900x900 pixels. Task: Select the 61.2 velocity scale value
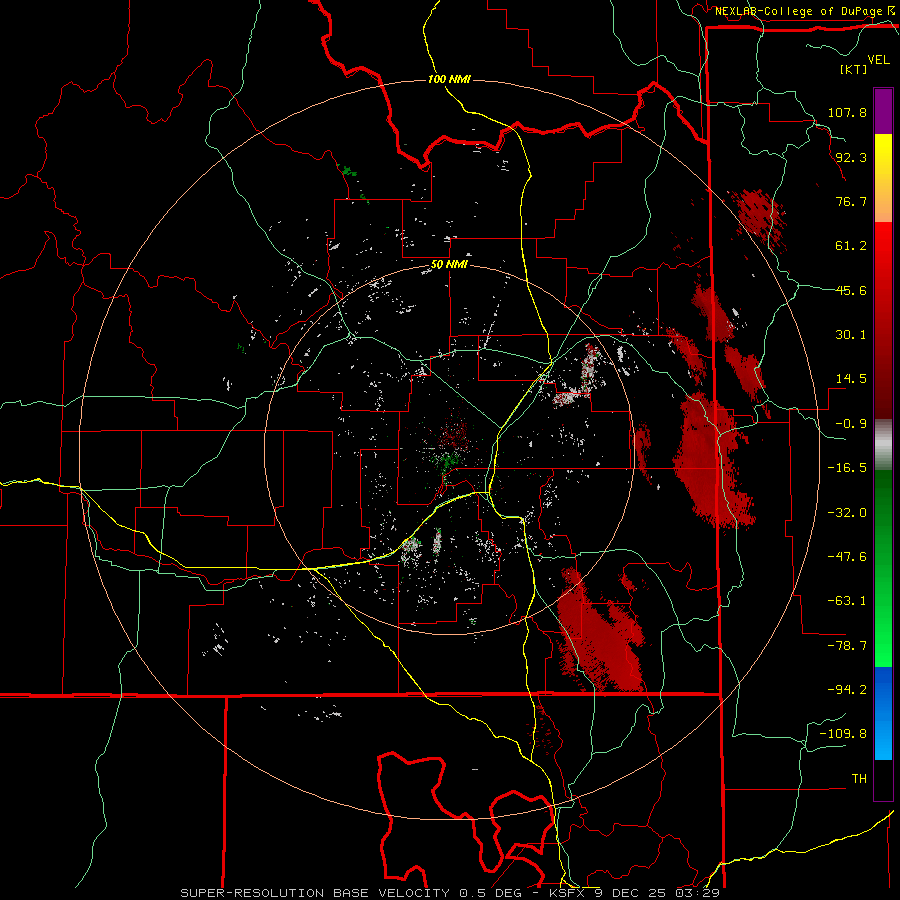tap(851, 246)
